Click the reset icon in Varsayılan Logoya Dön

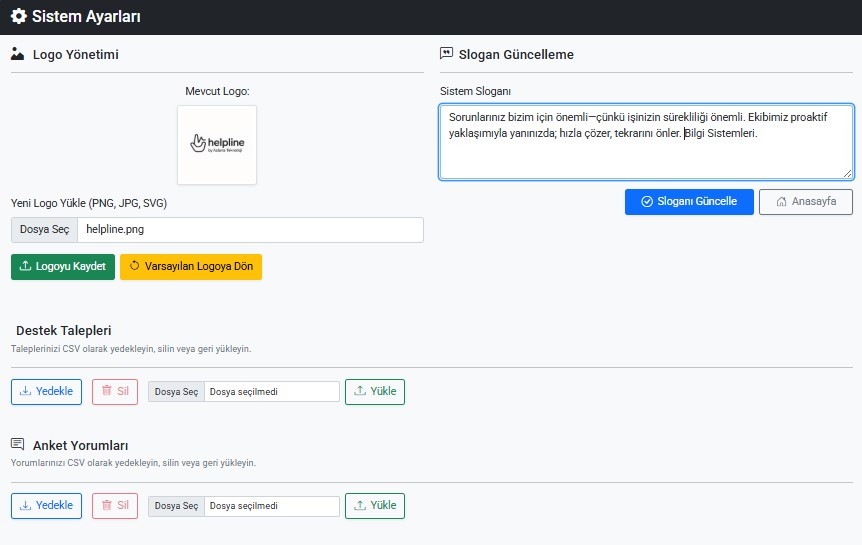pyautogui.click(x=134, y=267)
